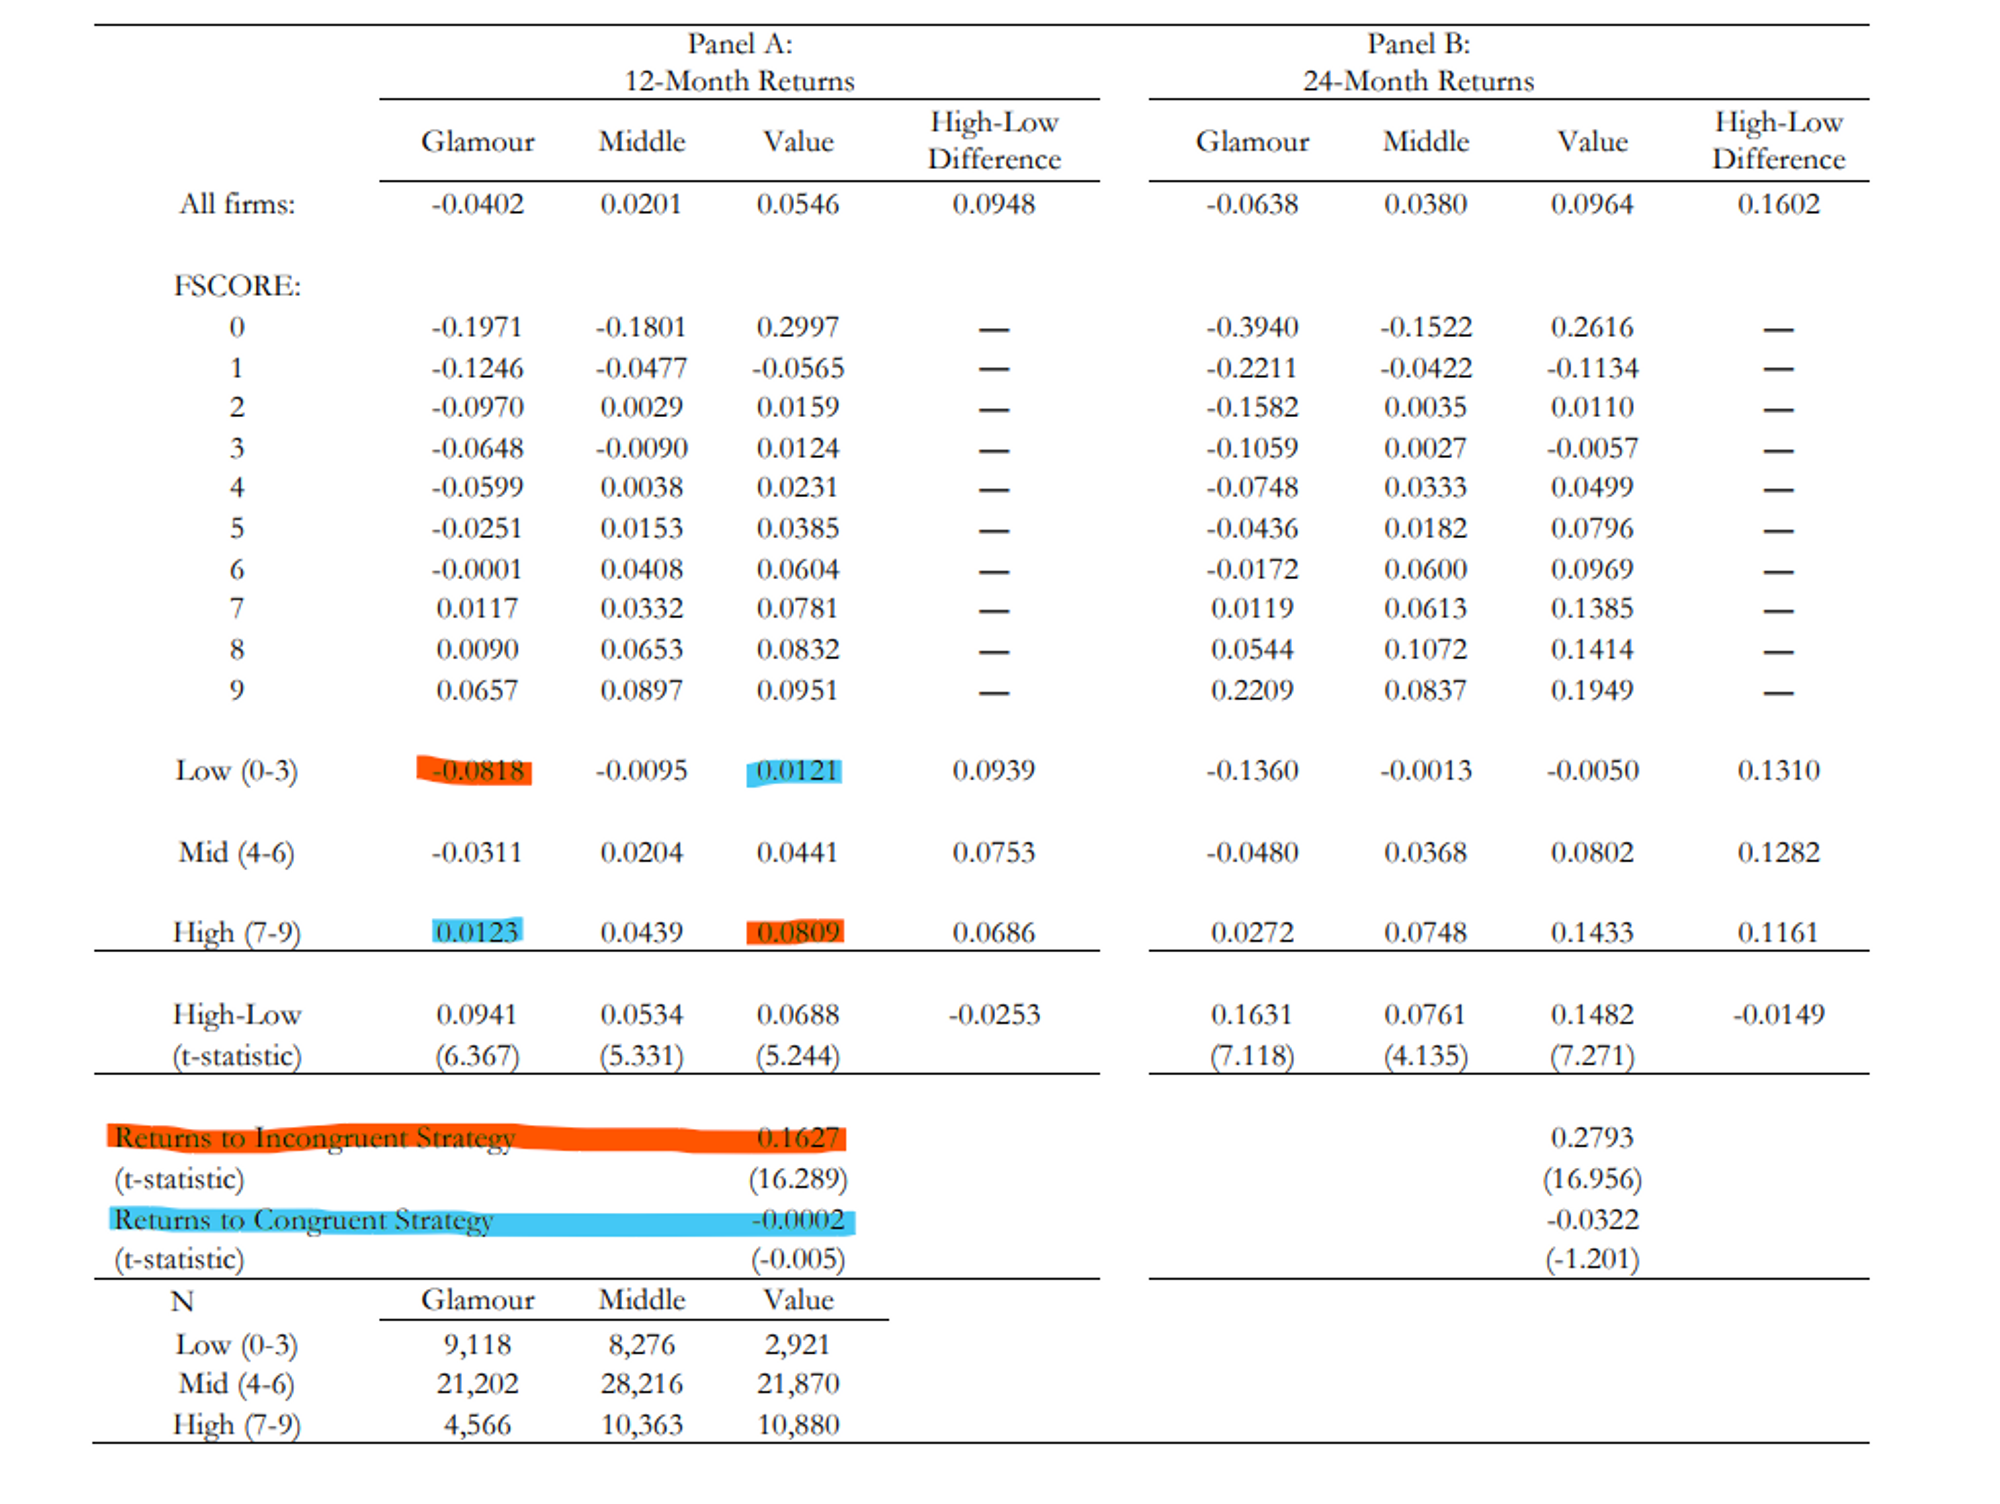Click the 'Panel A:' heading
The image size is (2000, 1504).
(739, 44)
